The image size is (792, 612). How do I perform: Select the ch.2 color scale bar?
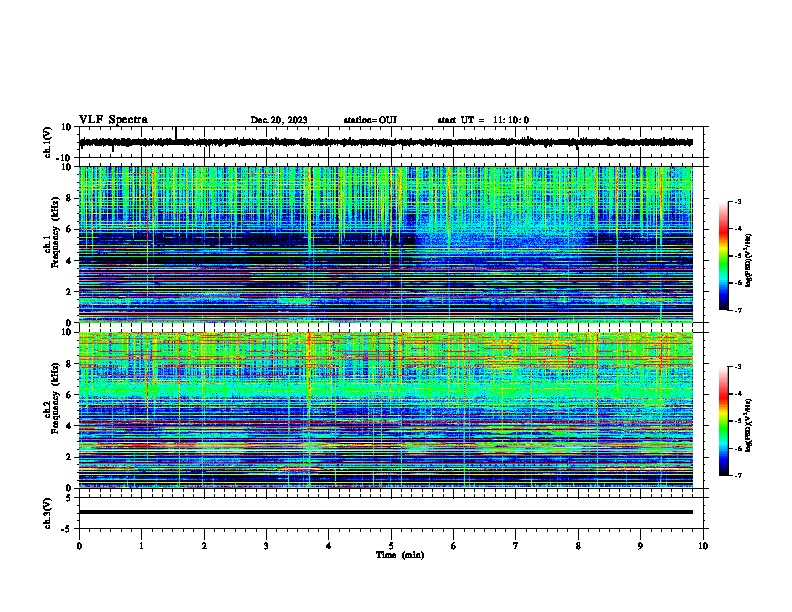point(724,421)
